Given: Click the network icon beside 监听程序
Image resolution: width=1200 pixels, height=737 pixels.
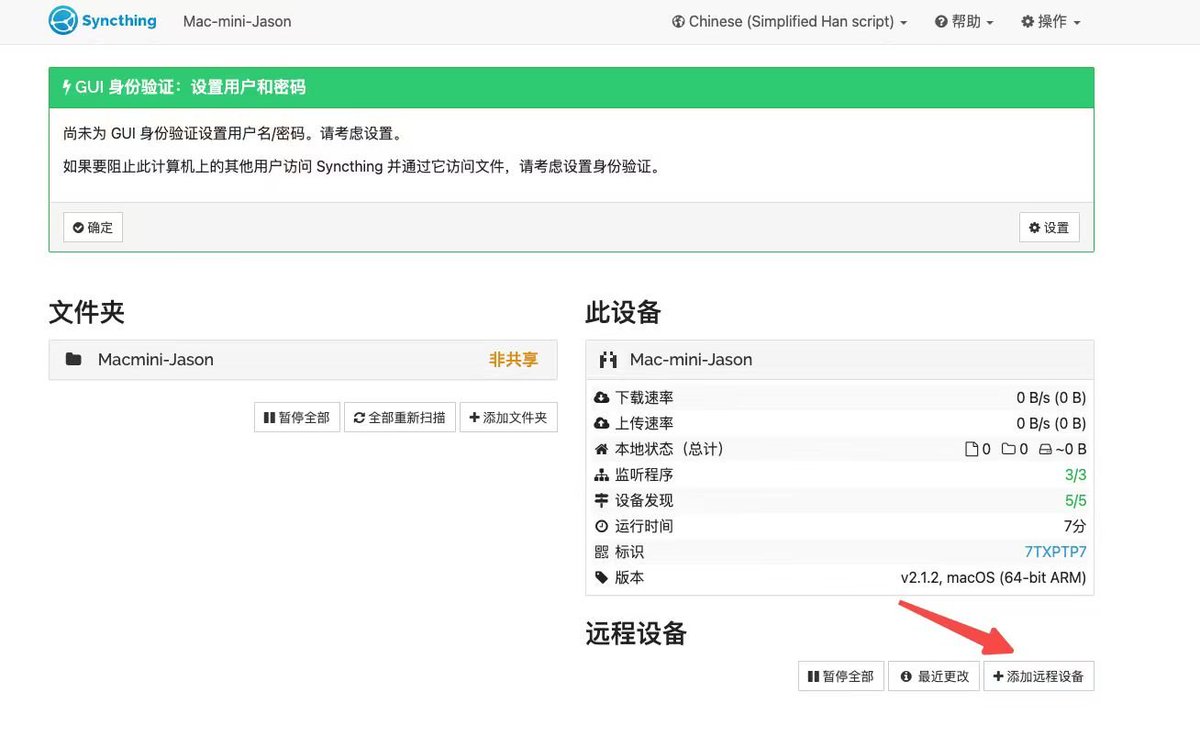Looking at the screenshot, I should pyautogui.click(x=601, y=475).
